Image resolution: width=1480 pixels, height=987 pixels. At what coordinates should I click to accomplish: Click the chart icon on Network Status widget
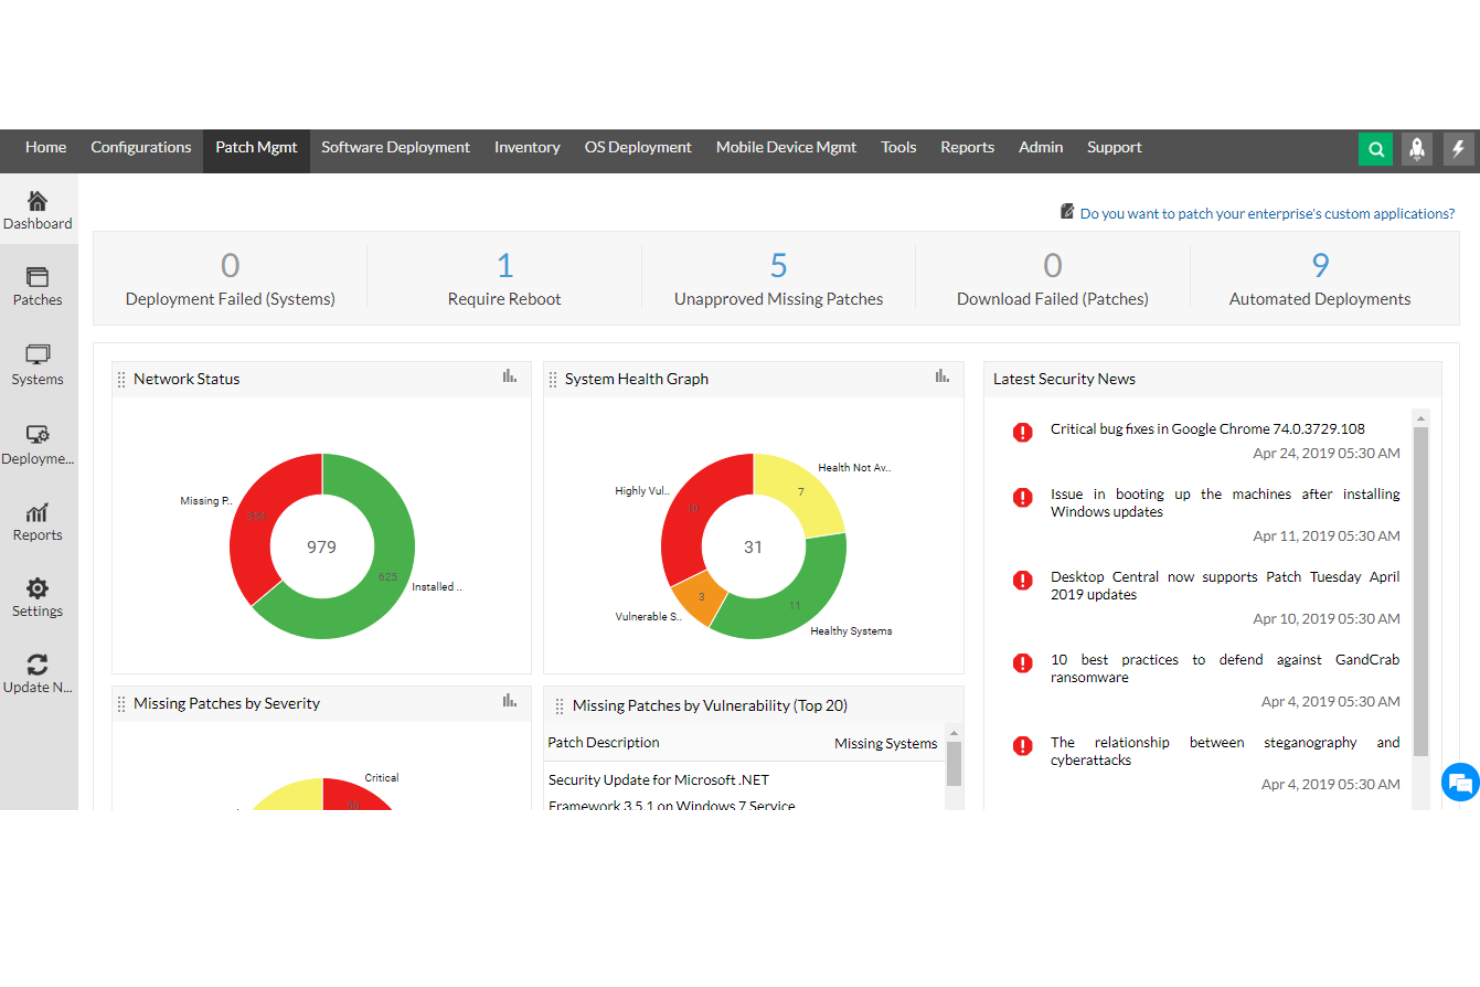509,376
